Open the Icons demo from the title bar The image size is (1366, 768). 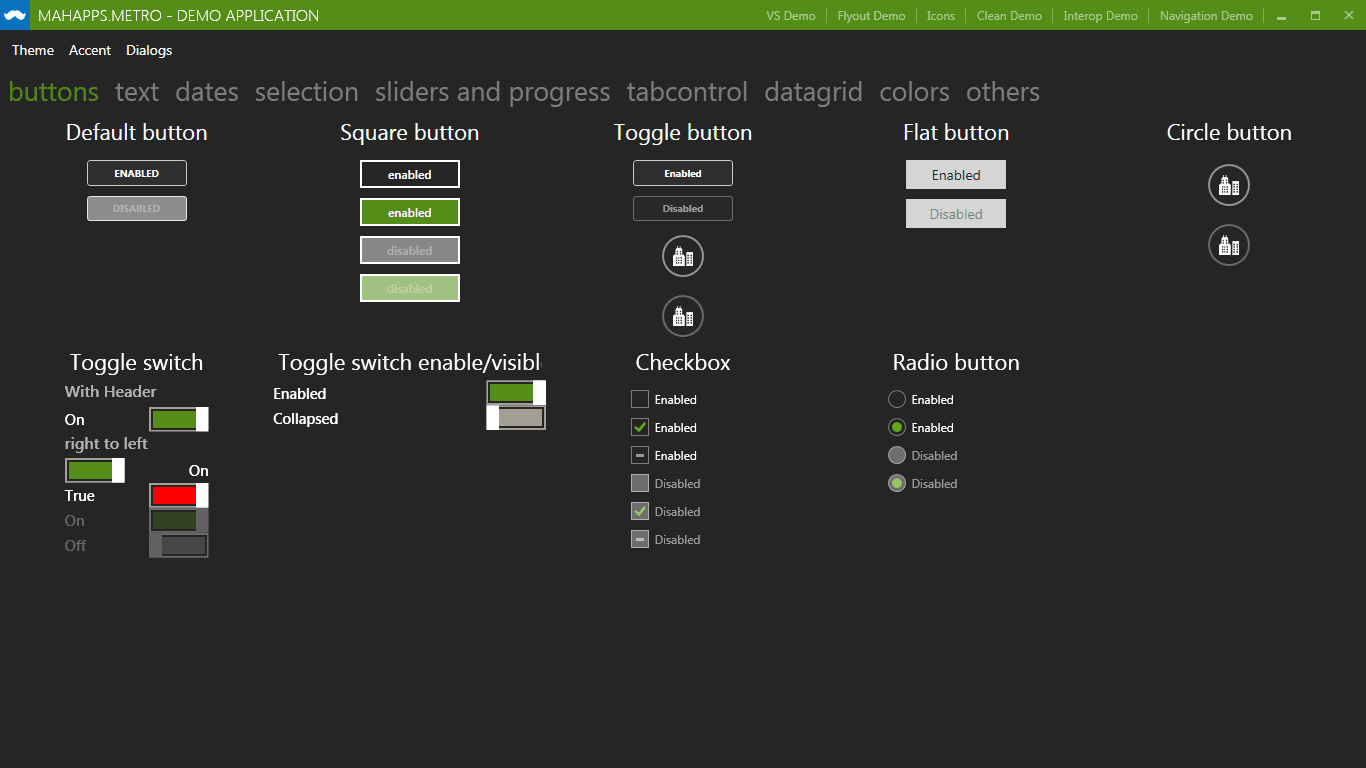[940, 15]
